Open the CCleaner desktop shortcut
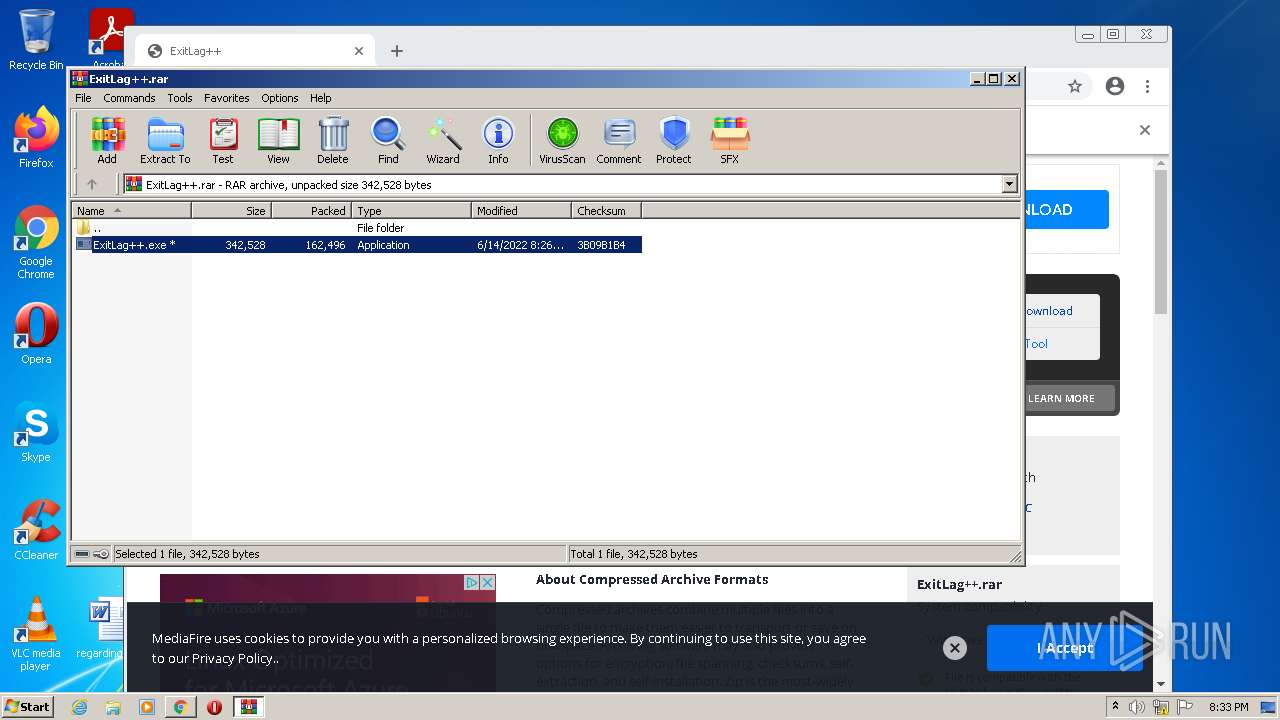The height and width of the screenshot is (720, 1280). (x=36, y=530)
